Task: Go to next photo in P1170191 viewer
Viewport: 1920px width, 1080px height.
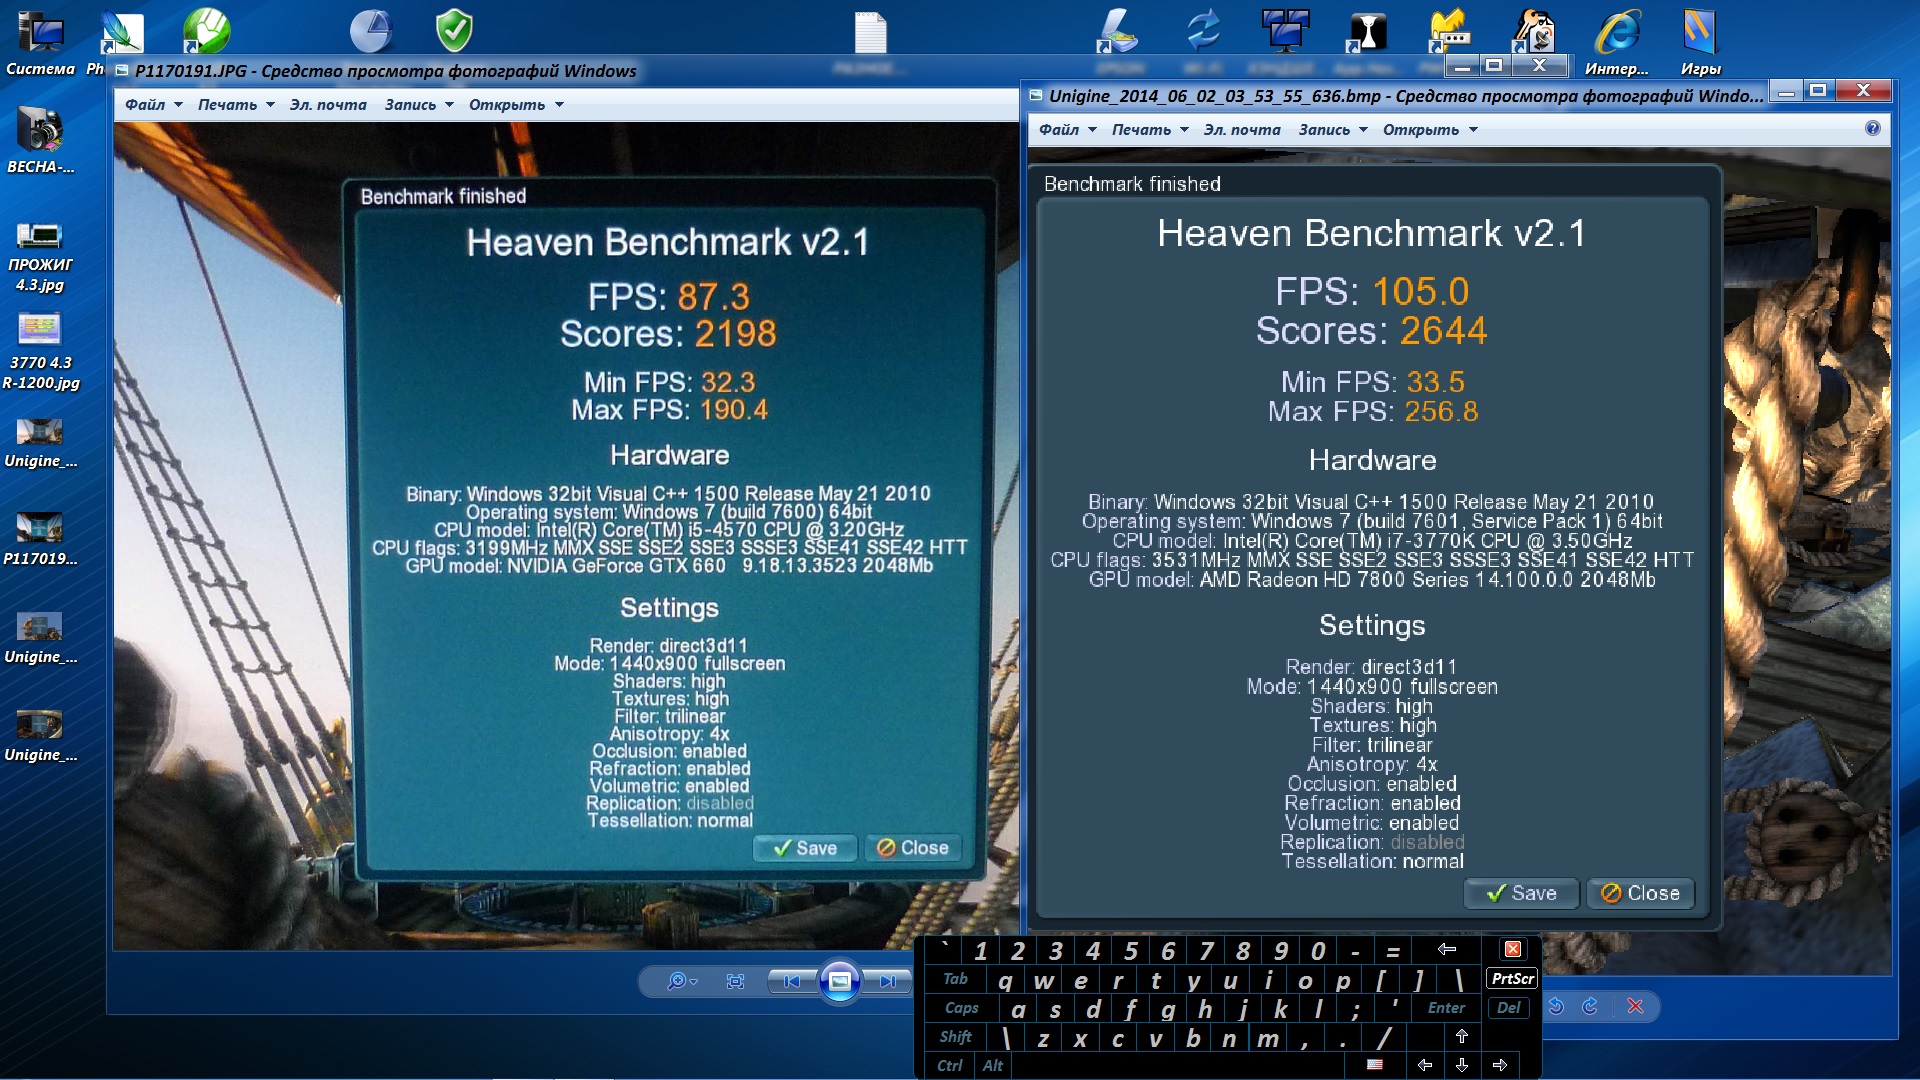Action: (x=888, y=981)
